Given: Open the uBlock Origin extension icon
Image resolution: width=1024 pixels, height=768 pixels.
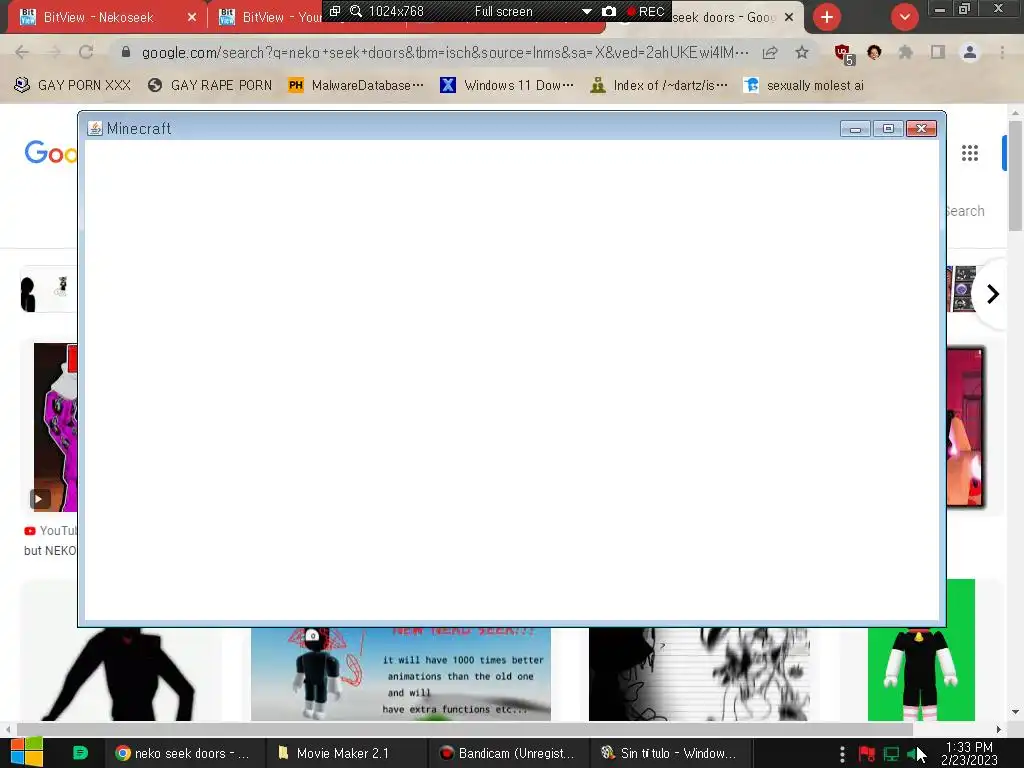Looking at the screenshot, I should point(844,53).
